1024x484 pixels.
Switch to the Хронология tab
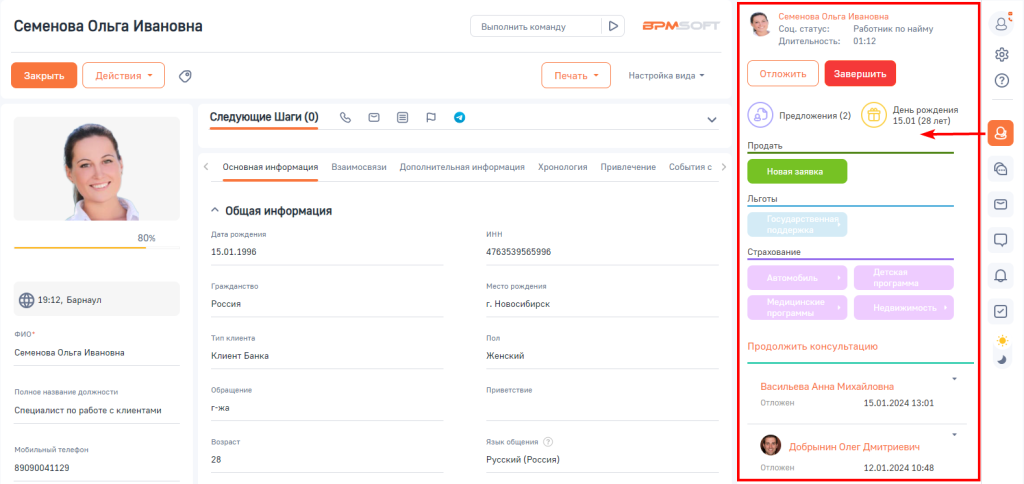(562, 167)
